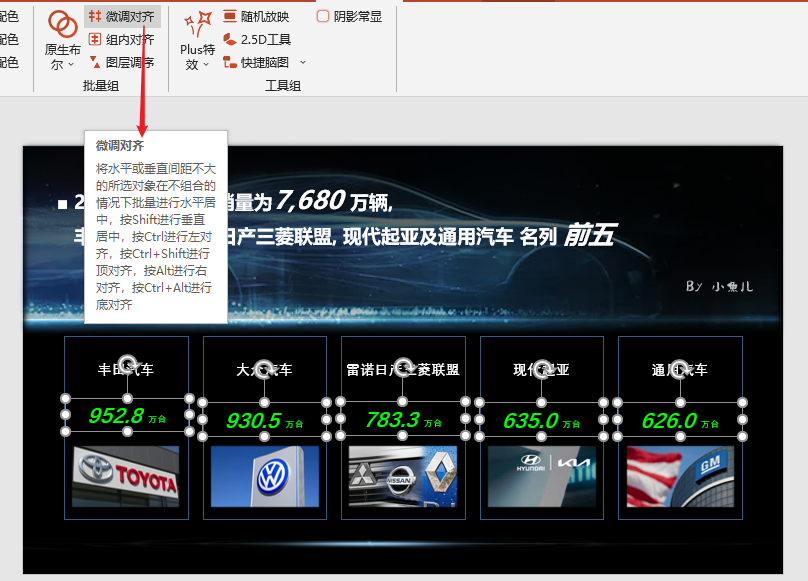
Task: Click the 批量组 group label
Action: [101, 86]
